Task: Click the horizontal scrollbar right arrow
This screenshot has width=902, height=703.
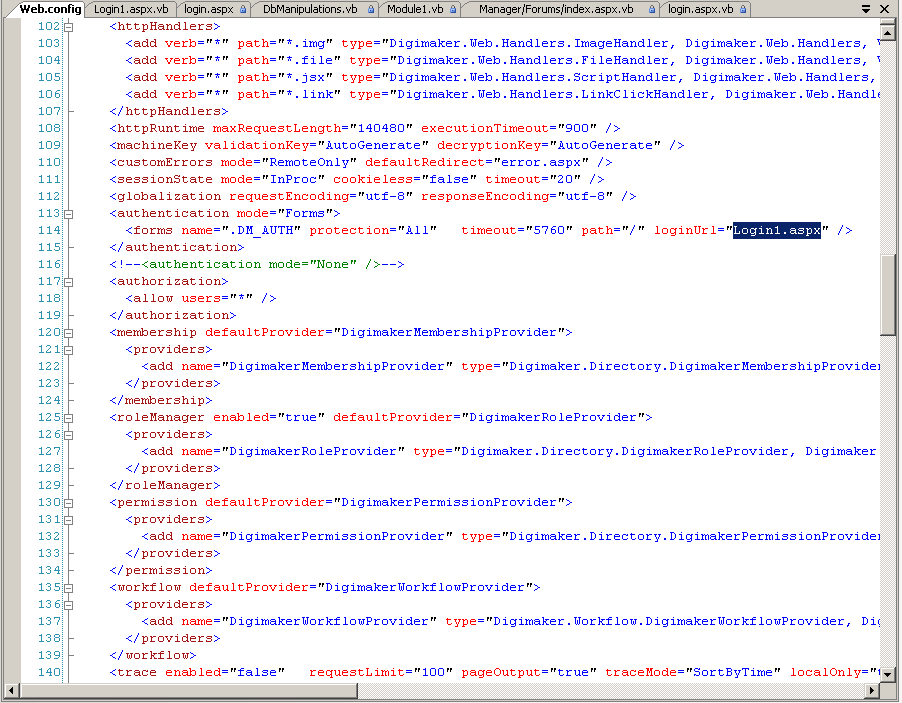Action: [872, 690]
